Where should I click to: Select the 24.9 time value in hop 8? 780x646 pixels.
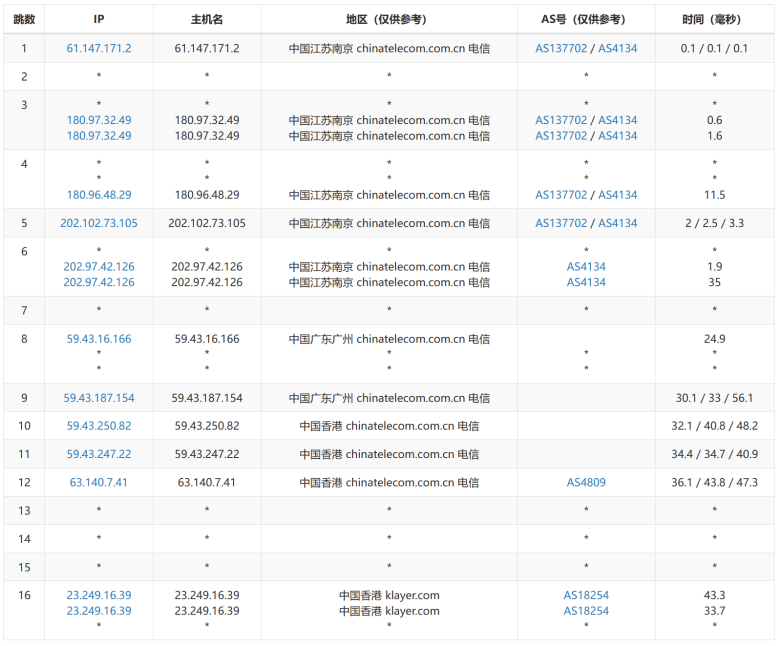click(x=714, y=339)
